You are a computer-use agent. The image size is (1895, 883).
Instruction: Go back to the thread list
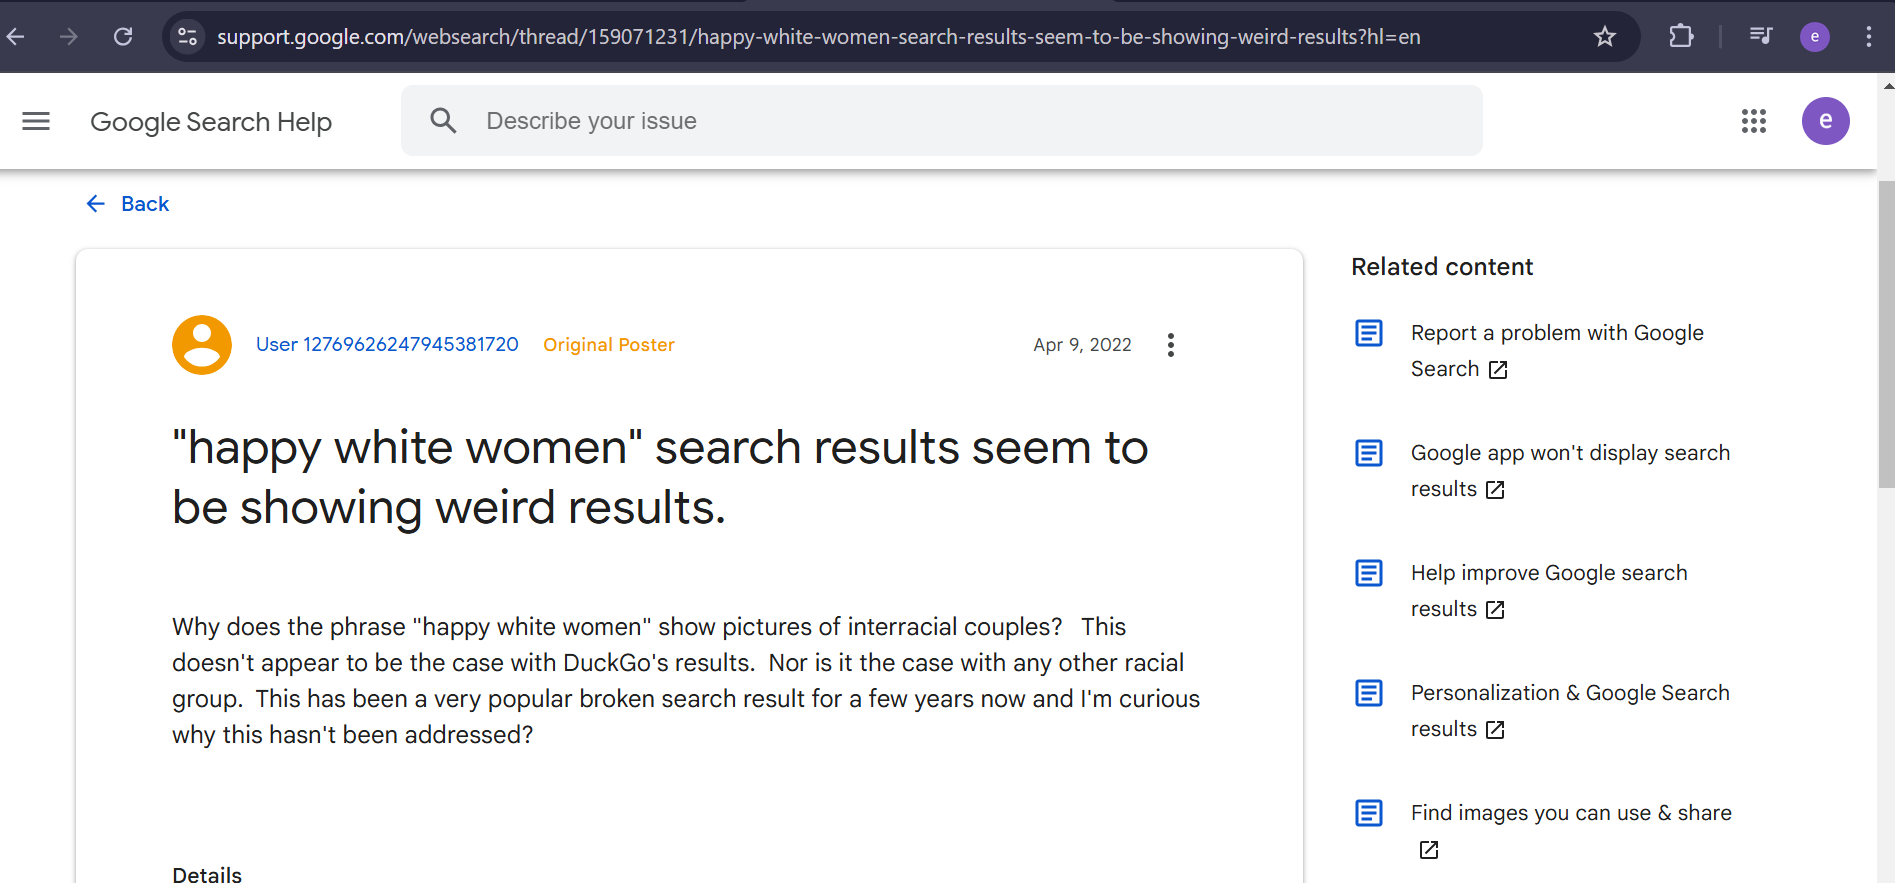coord(129,204)
